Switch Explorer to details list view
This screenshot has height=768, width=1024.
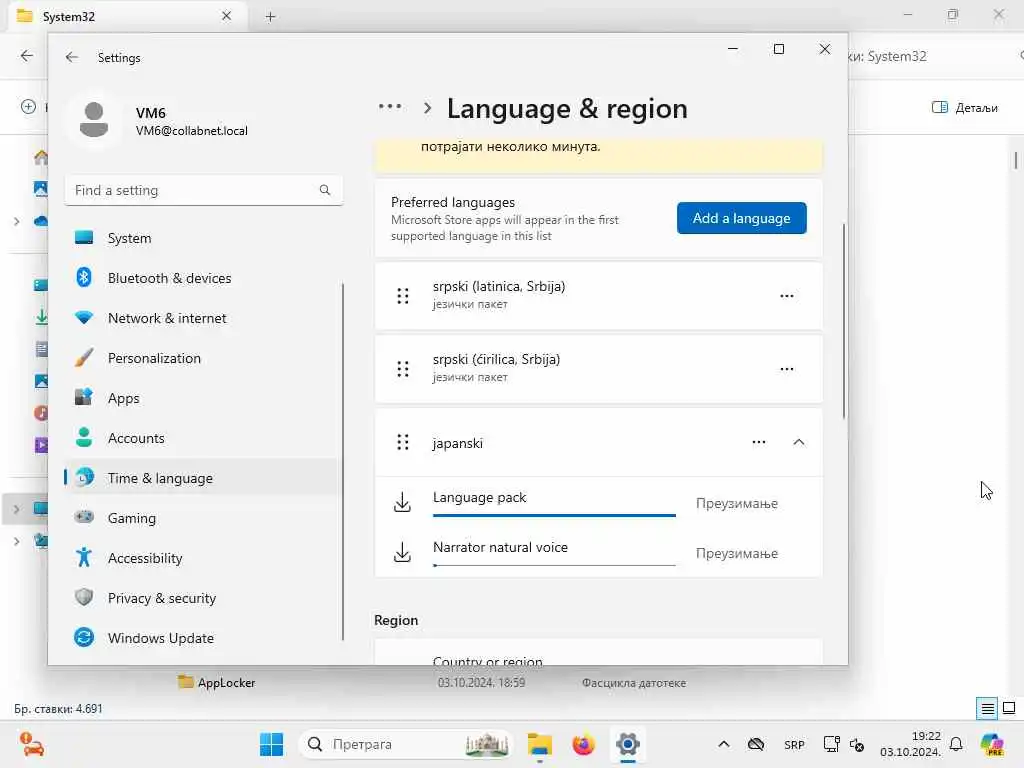point(987,709)
